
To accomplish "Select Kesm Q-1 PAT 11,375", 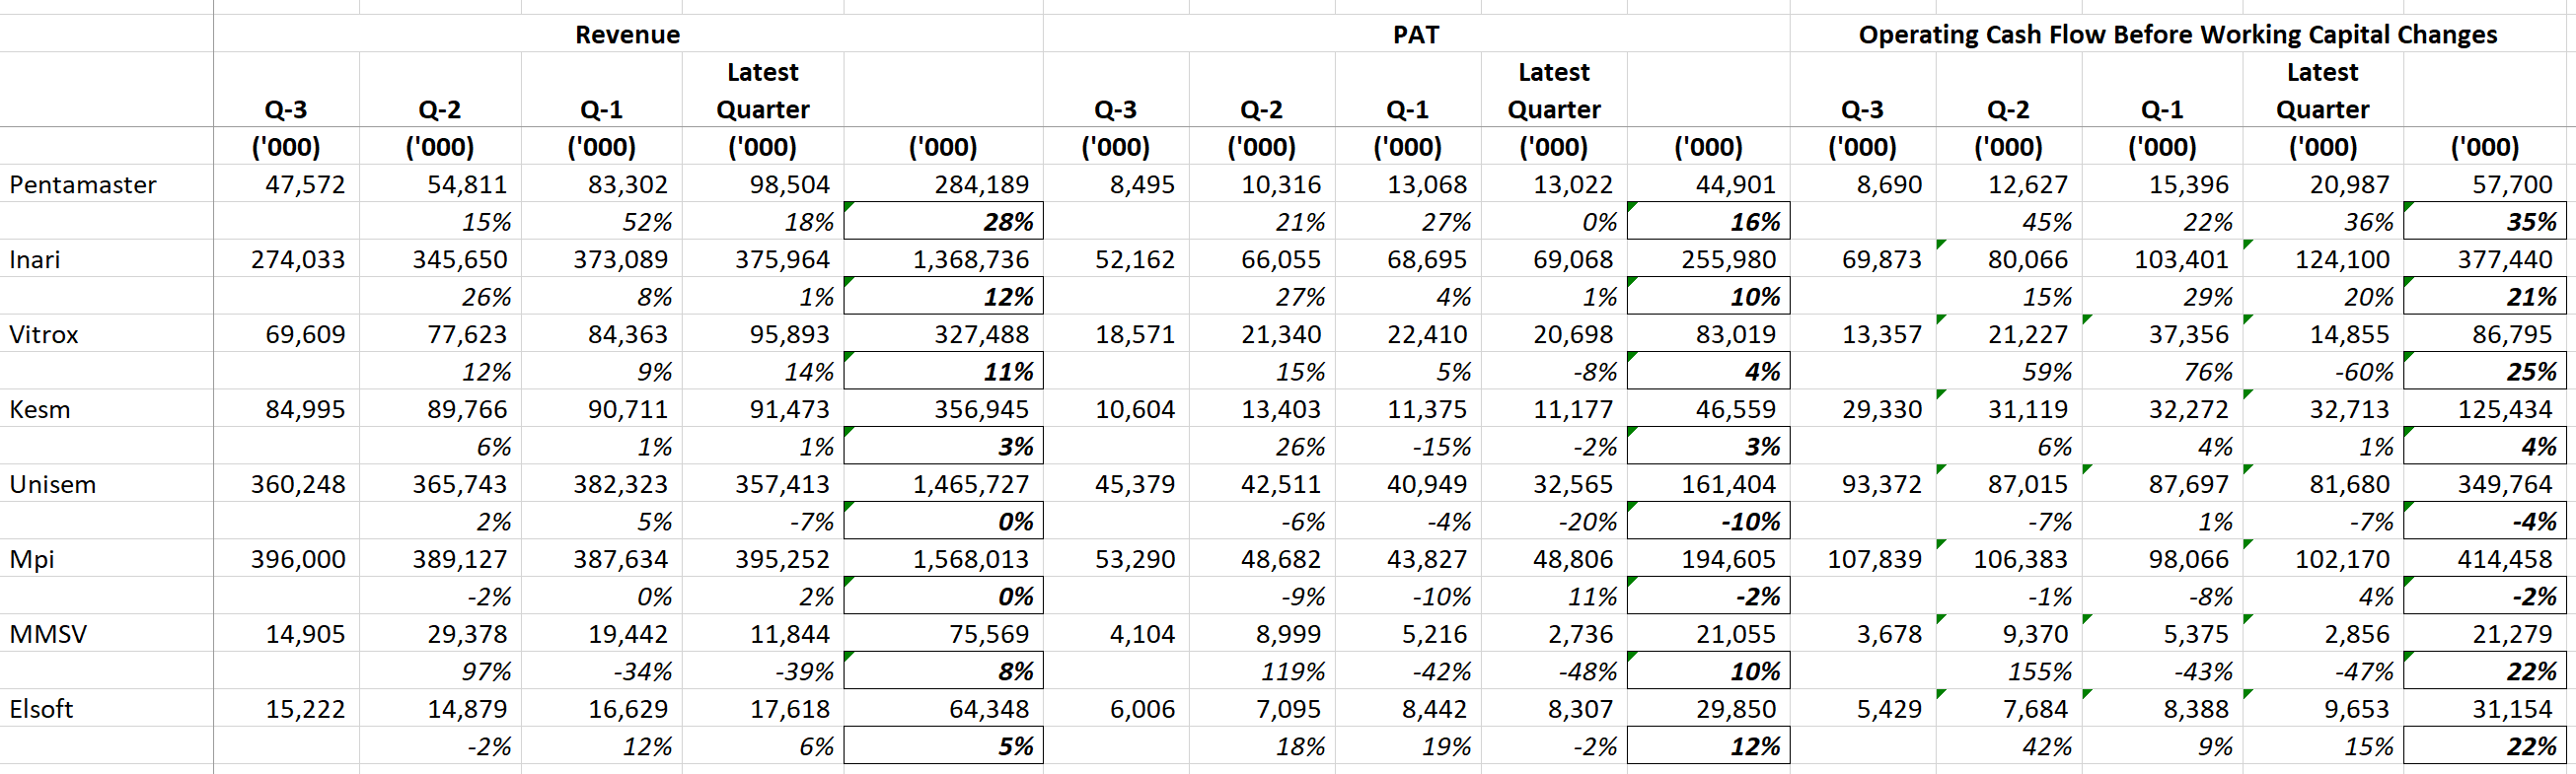I will 1427,410.
